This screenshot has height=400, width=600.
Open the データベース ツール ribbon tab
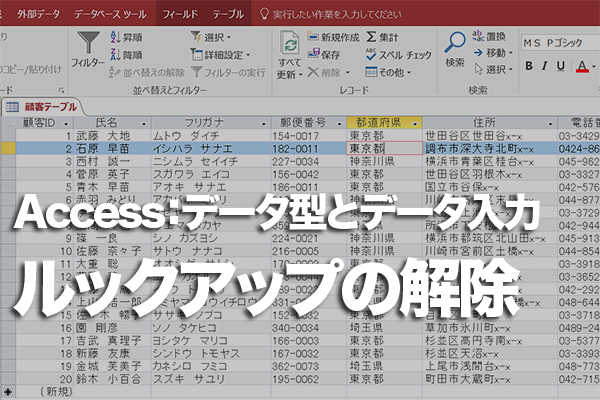click(x=110, y=14)
